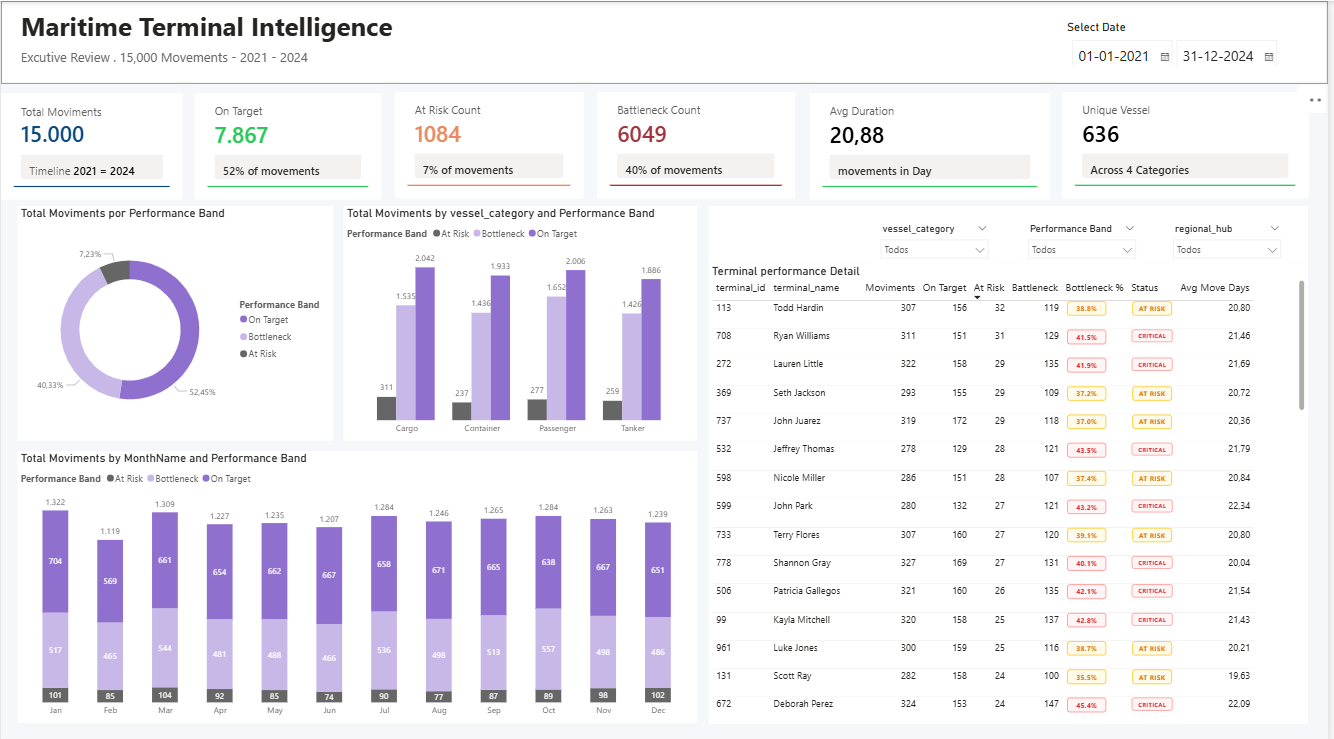Open the end date calendar picker

pos(1270,56)
